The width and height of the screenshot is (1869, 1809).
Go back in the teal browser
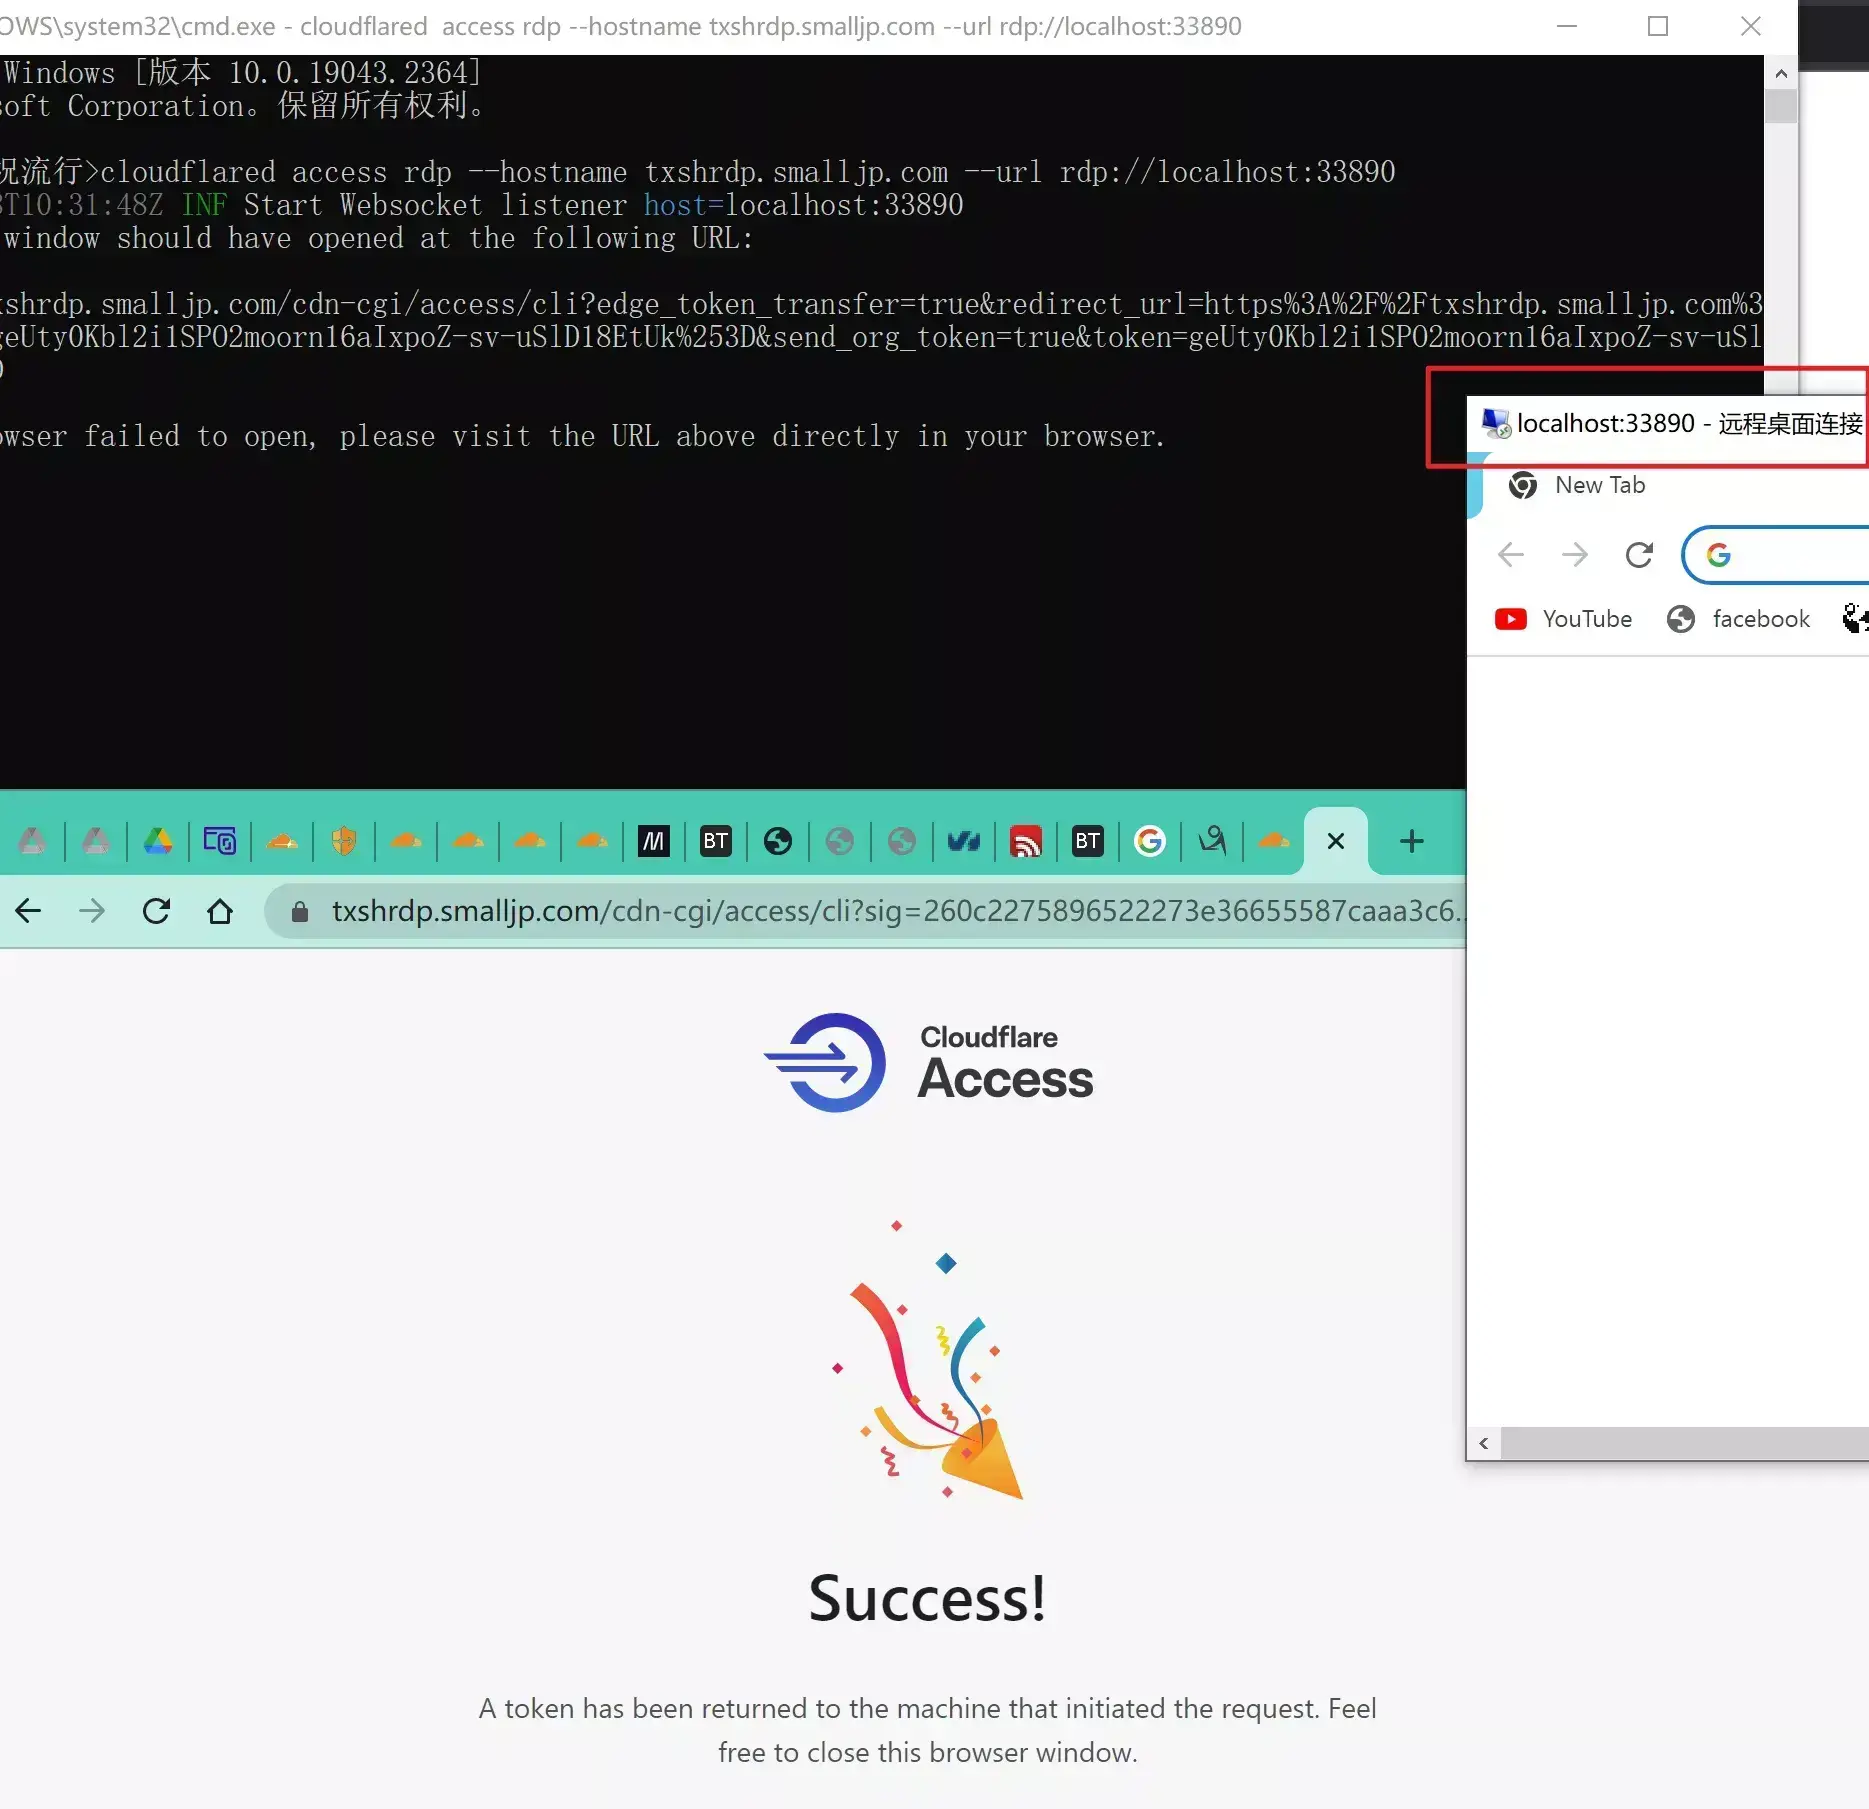tap(28, 911)
